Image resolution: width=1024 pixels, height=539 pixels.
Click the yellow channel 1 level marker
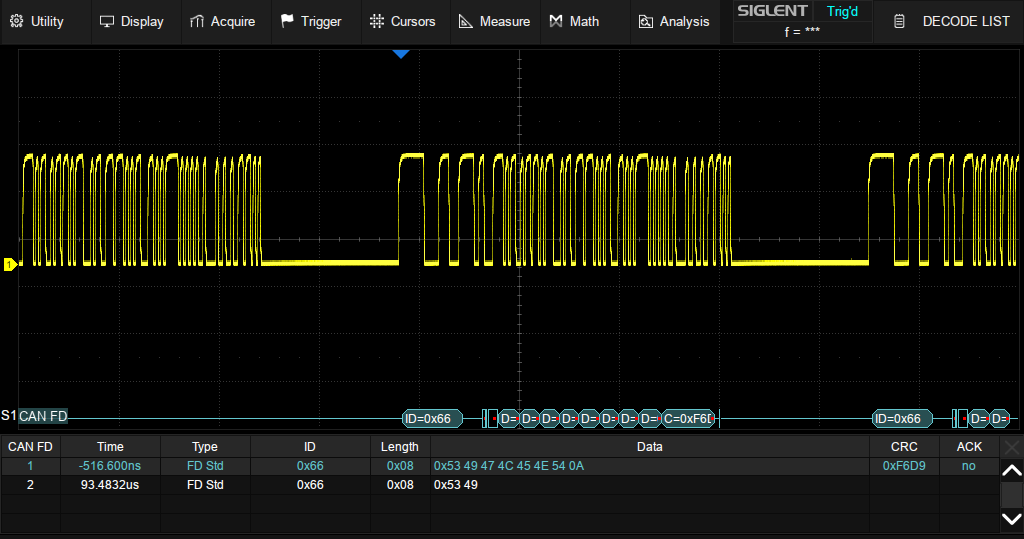(x=10, y=264)
